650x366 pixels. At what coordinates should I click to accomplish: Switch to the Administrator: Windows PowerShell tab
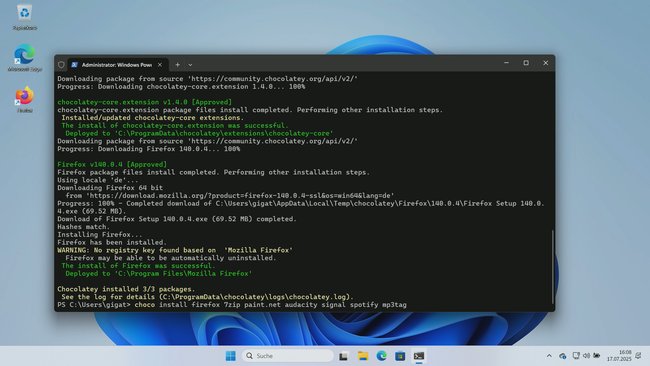tap(117, 65)
